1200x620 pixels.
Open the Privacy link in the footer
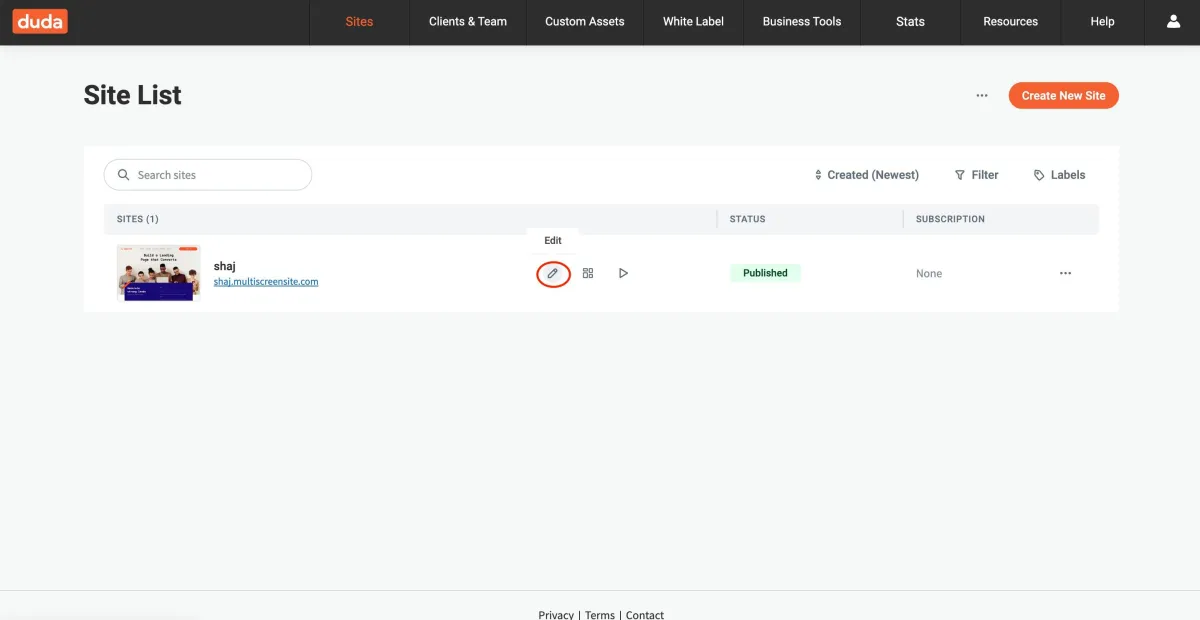pos(556,614)
